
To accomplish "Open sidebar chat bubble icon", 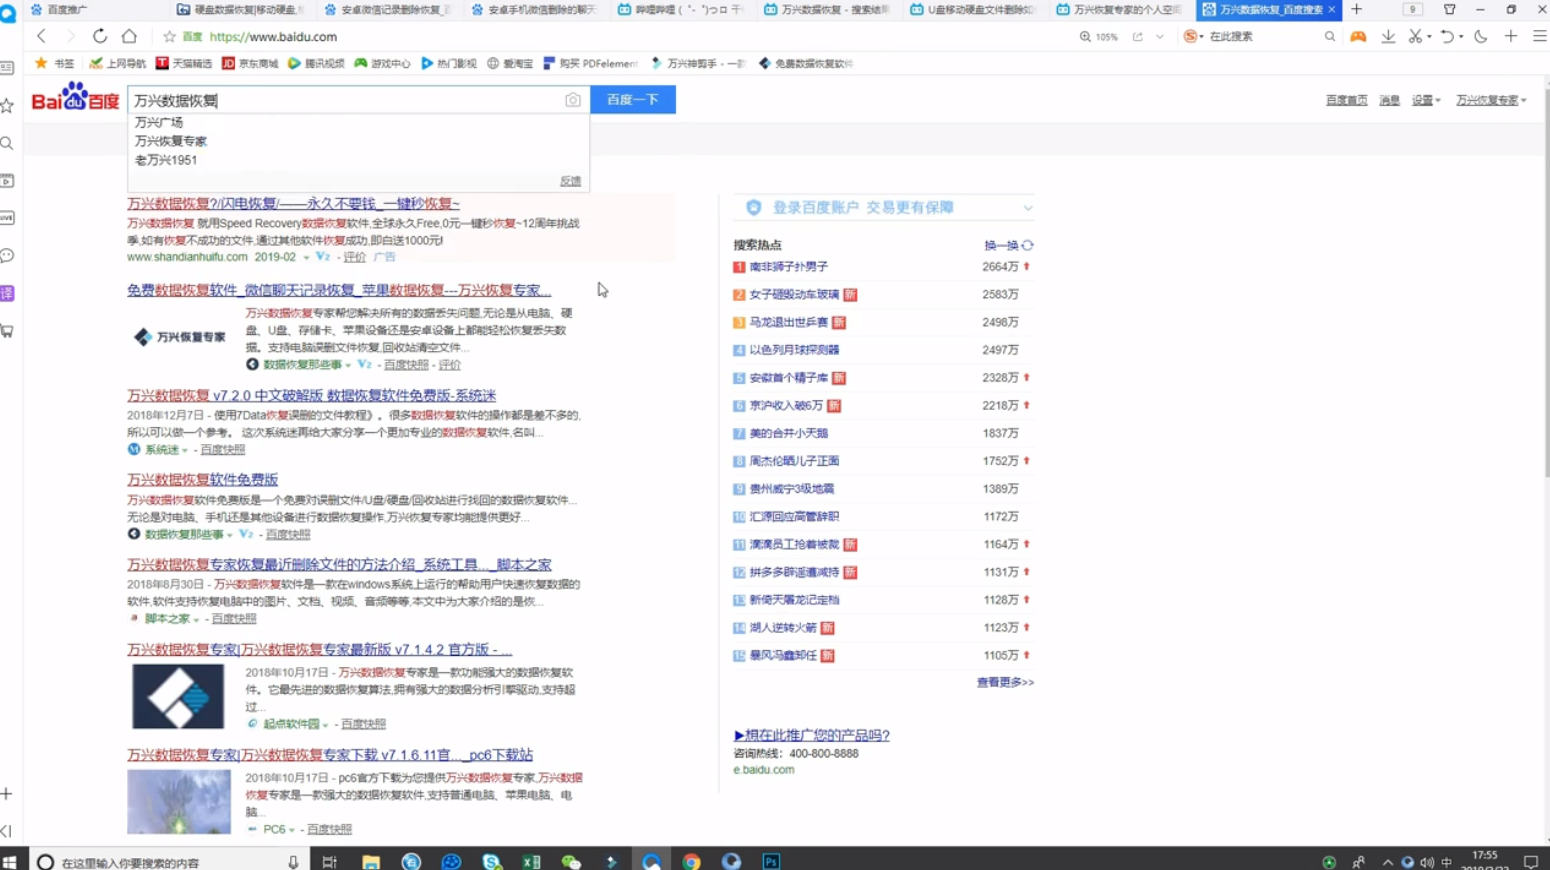I will point(7,256).
